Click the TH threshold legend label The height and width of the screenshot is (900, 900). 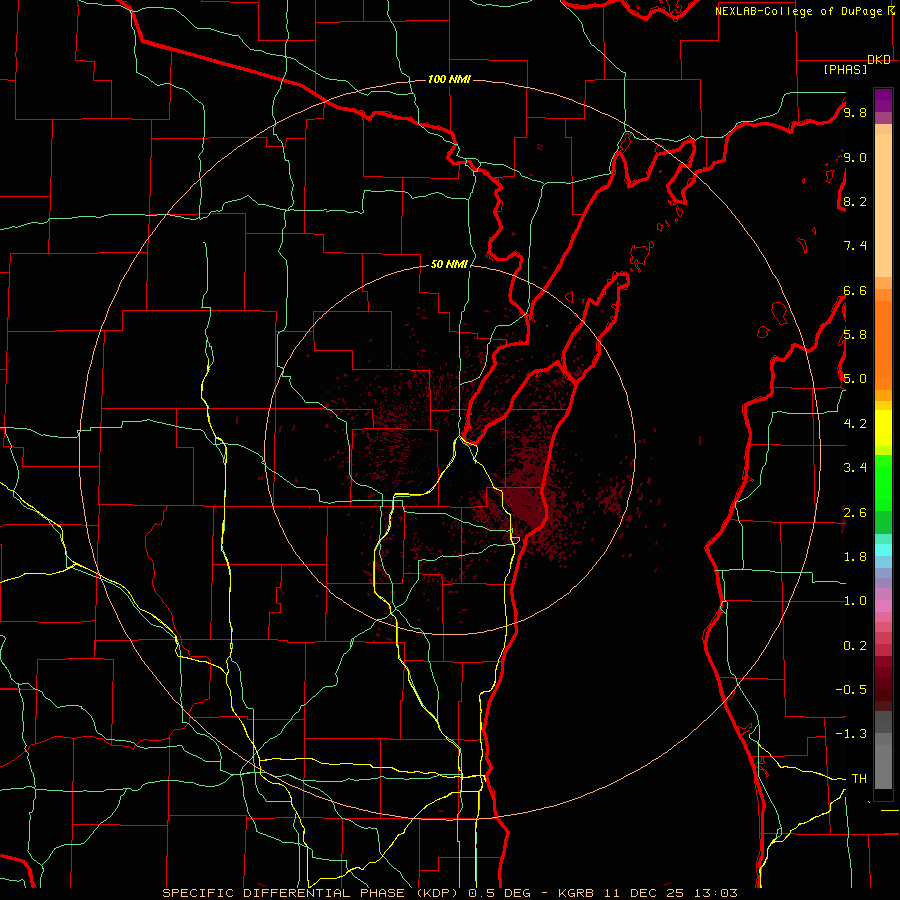pyautogui.click(x=859, y=779)
